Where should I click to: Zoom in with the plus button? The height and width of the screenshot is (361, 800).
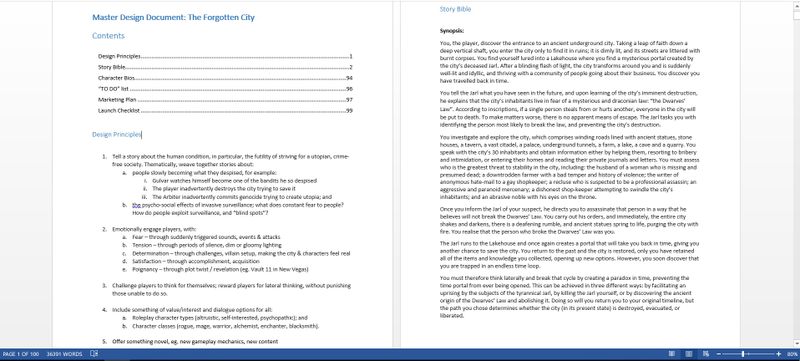coord(779,354)
